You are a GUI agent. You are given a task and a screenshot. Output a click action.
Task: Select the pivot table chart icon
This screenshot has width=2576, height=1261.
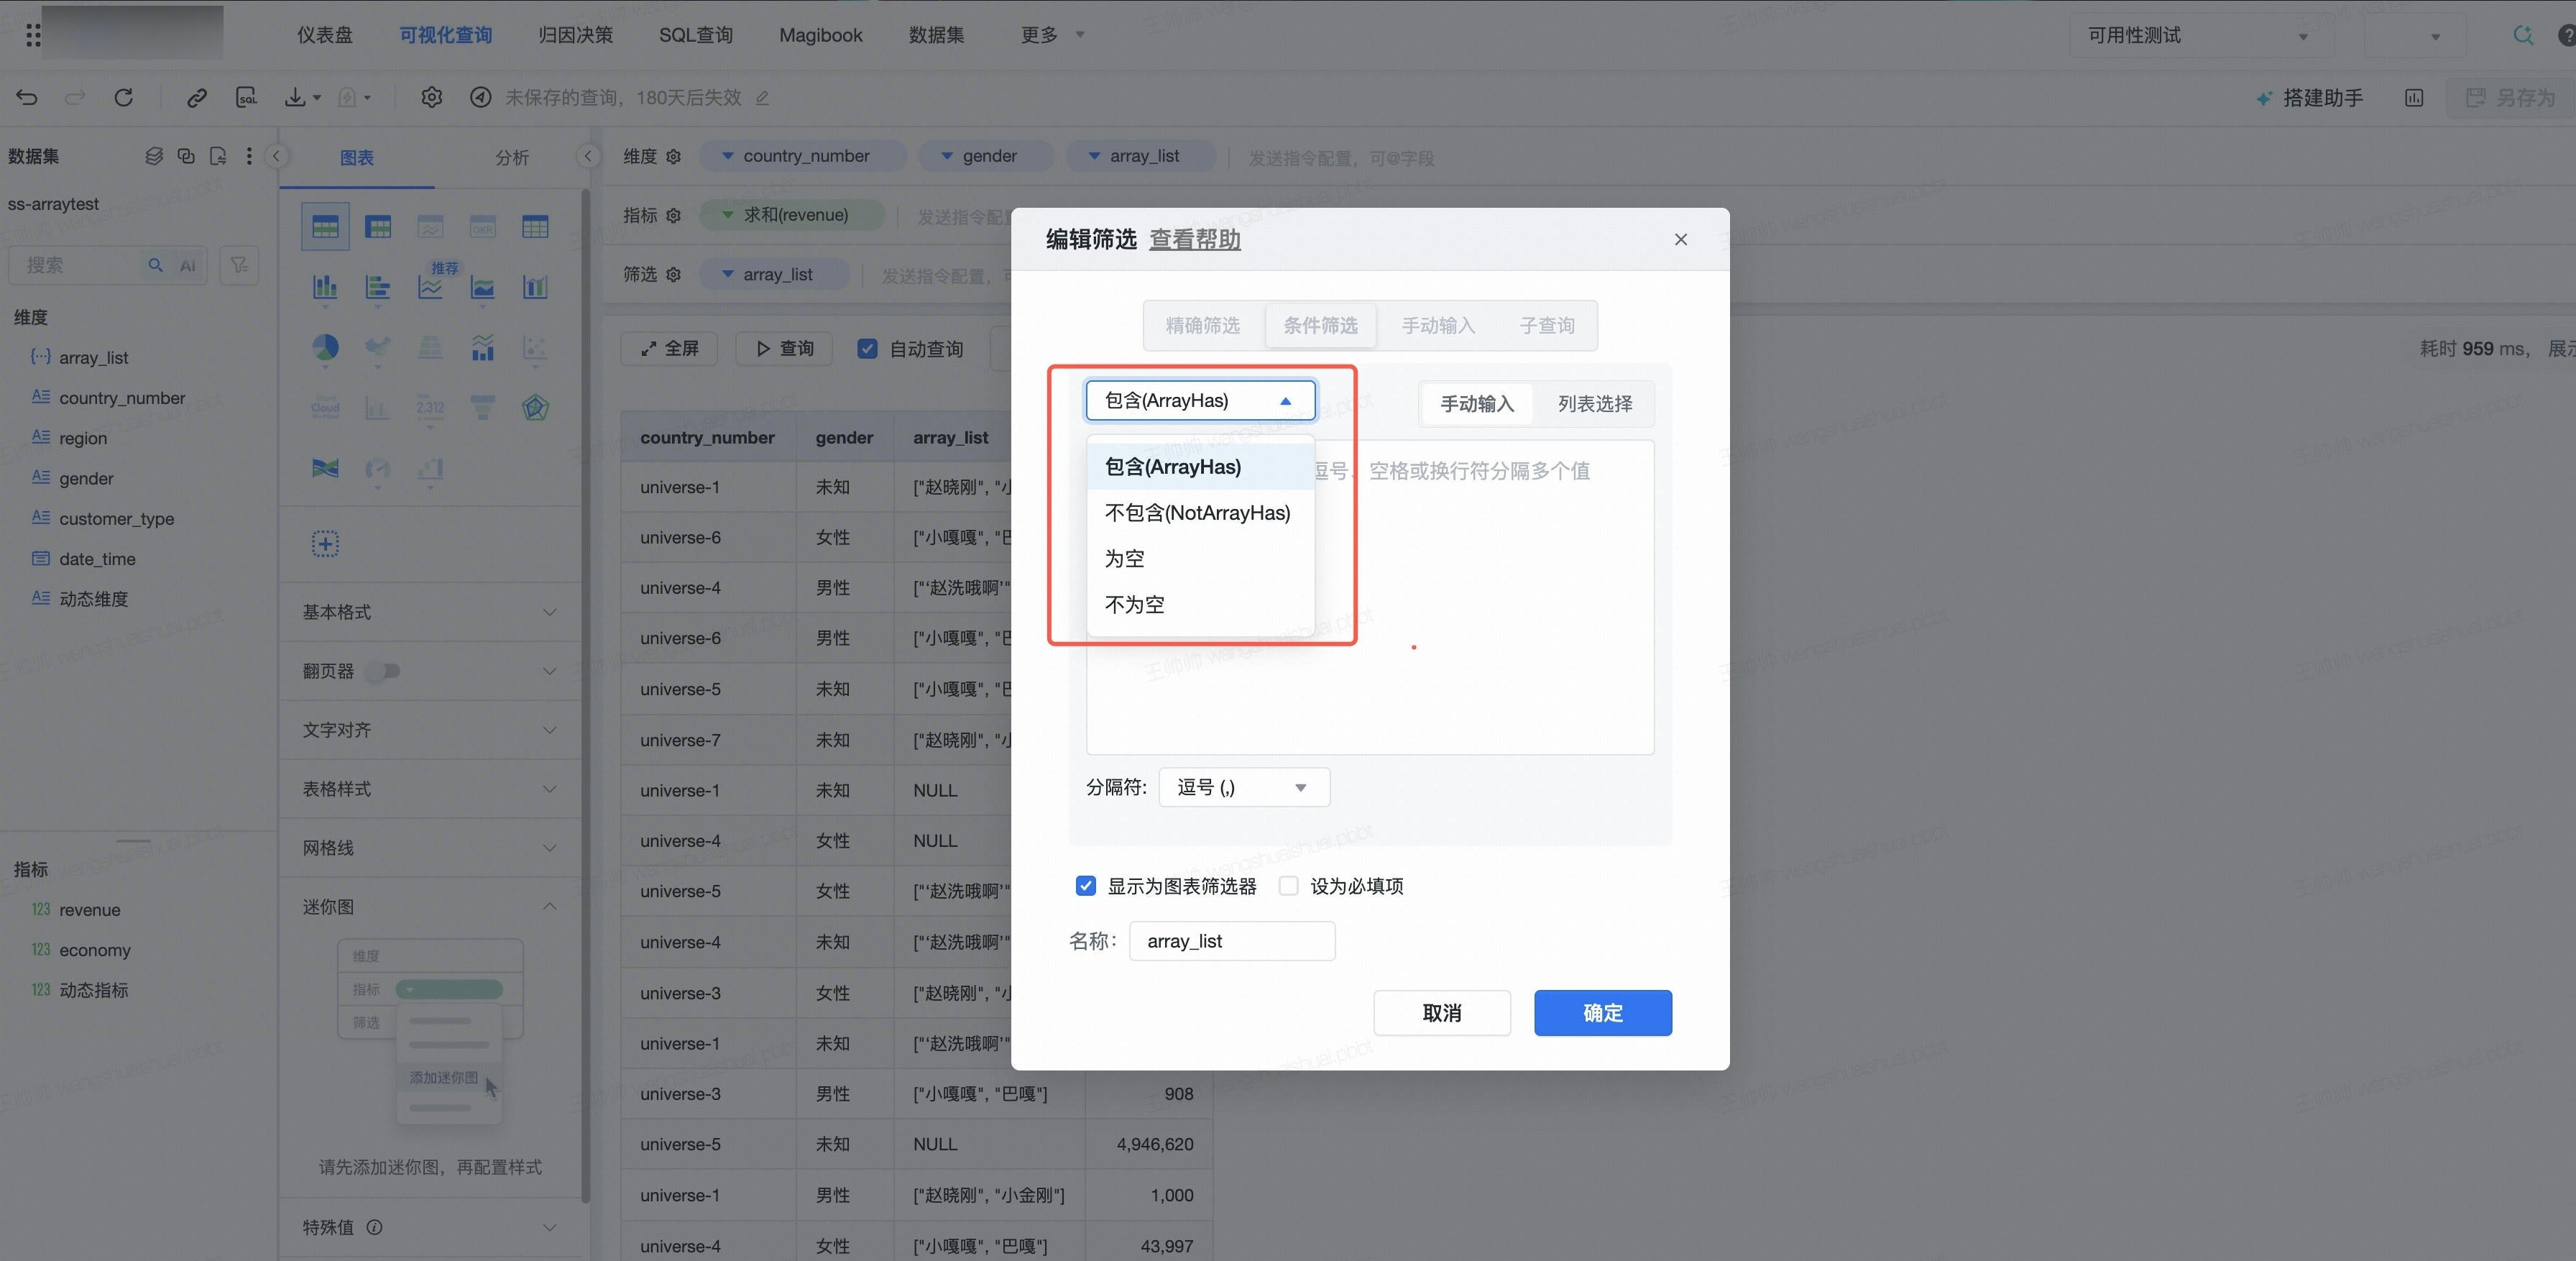click(x=378, y=227)
